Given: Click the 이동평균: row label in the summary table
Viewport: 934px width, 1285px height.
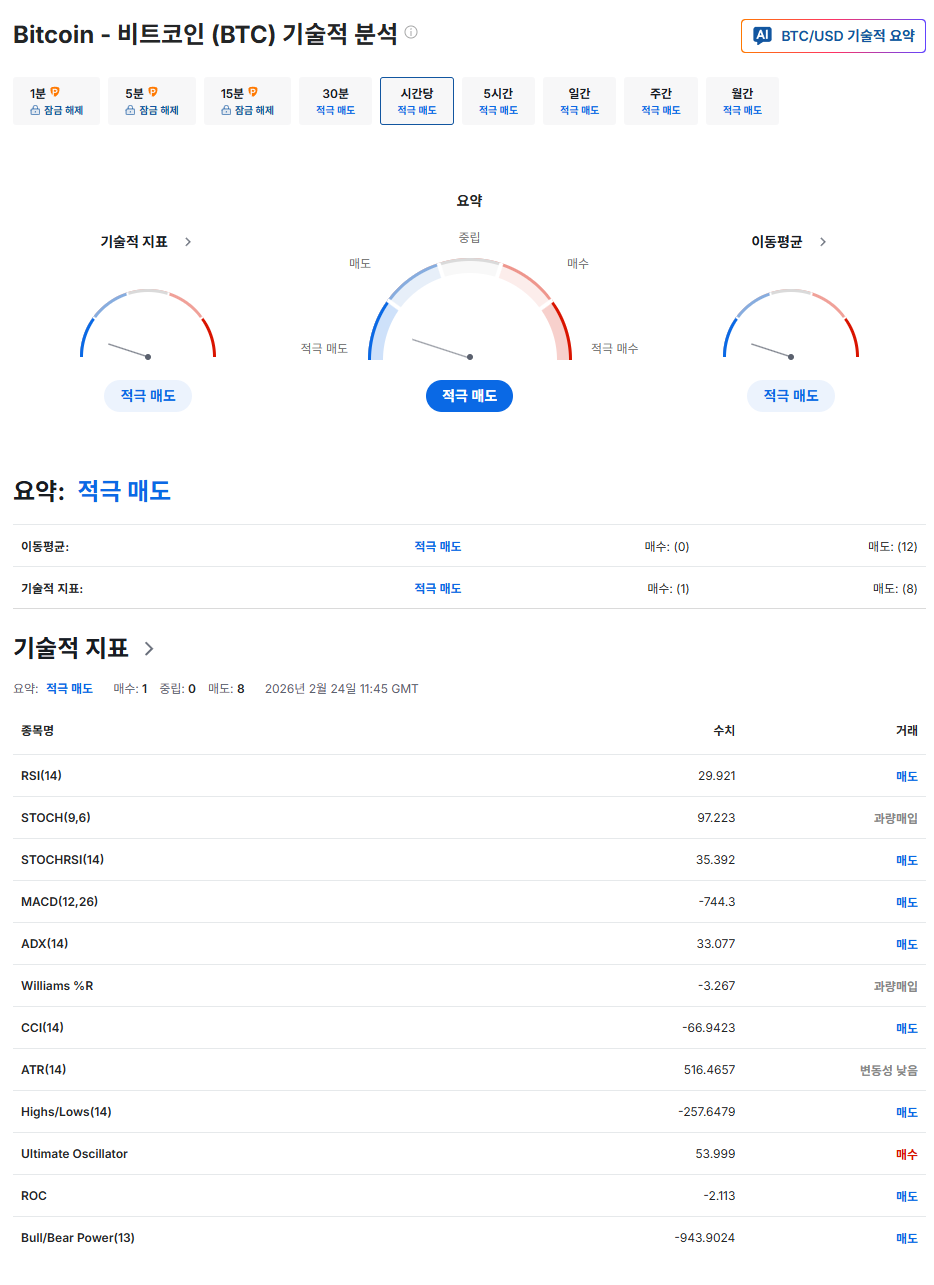Looking at the screenshot, I should point(45,547).
